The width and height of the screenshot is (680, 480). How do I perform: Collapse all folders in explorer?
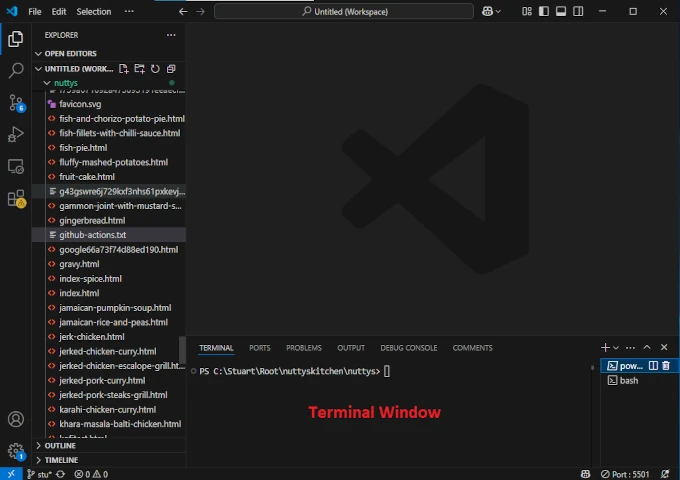click(x=171, y=69)
